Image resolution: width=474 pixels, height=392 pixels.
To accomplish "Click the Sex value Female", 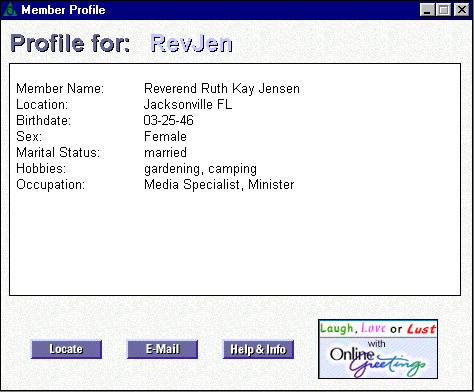I will pos(165,137).
